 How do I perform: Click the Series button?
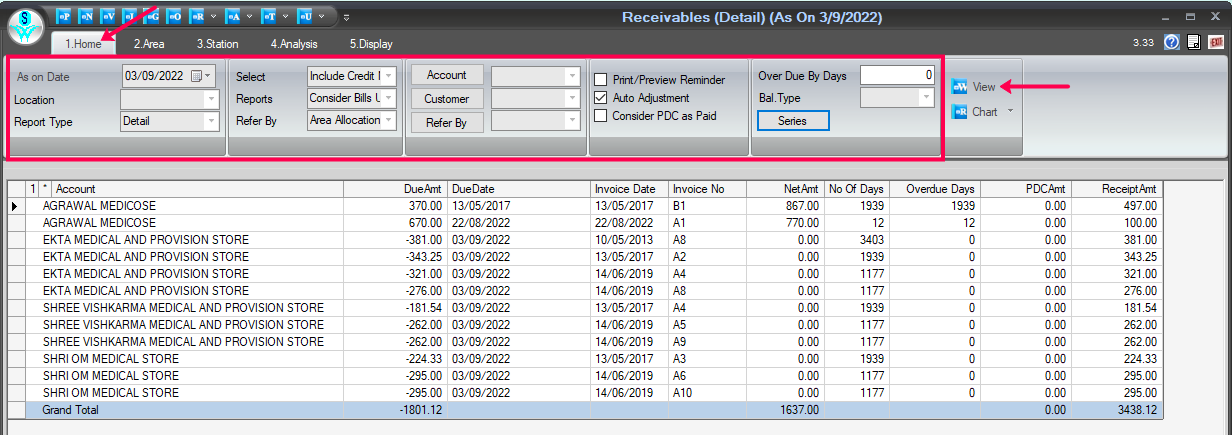(793, 121)
